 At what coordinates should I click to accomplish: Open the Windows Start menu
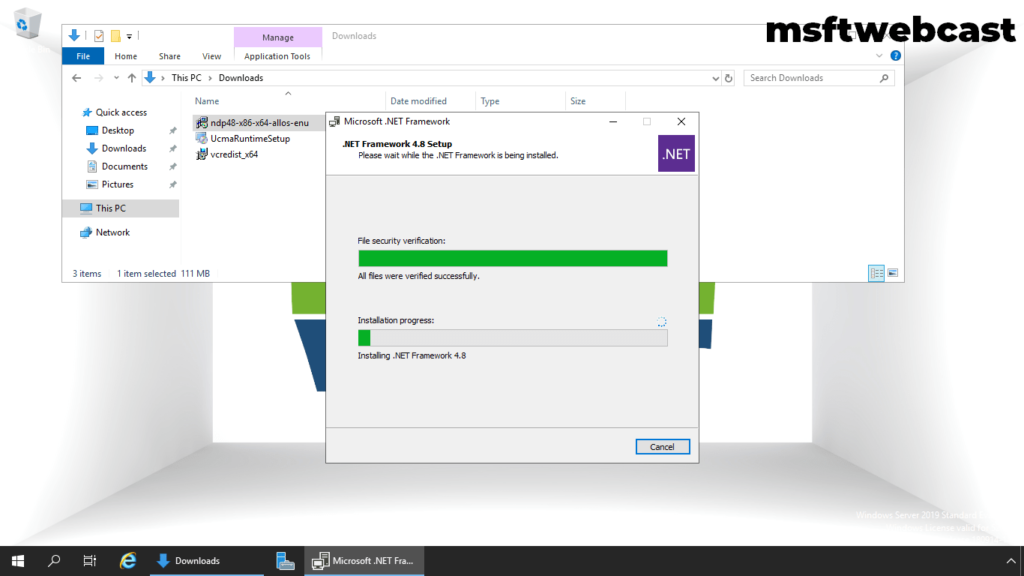(18, 561)
